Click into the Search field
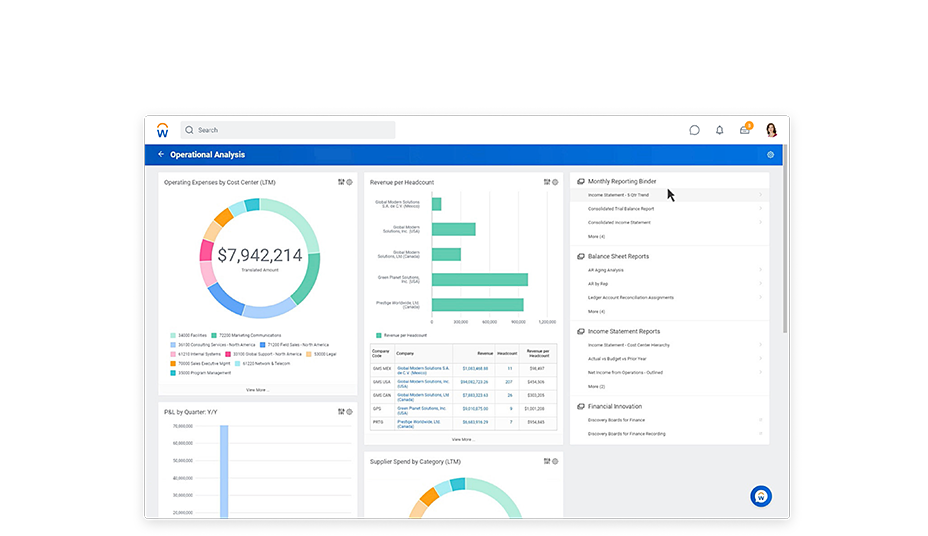This screenshot has width=928, height=536. tap(290, 130)
